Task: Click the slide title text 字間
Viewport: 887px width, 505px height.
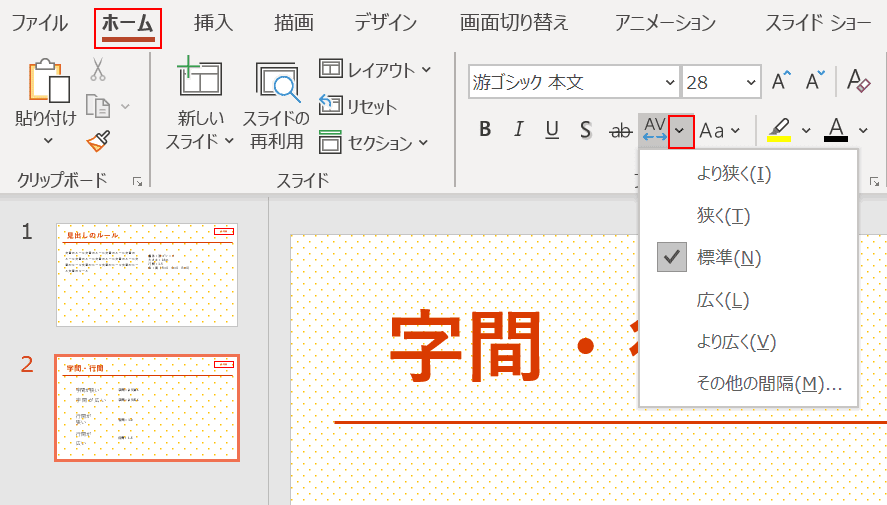Action: tap(465, 346)
